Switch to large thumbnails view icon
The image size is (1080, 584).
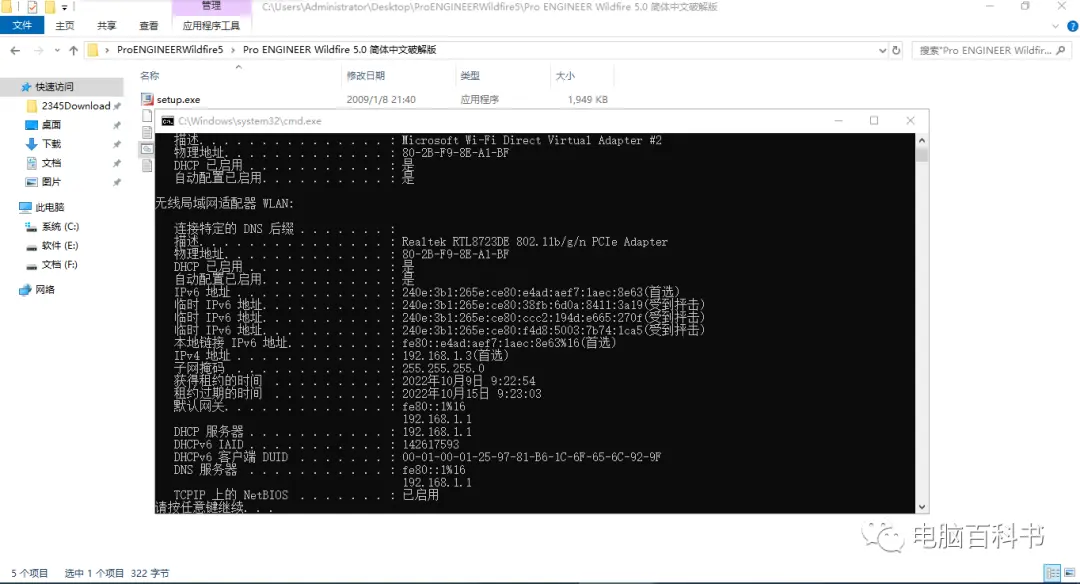click(x=1070, y=572)
